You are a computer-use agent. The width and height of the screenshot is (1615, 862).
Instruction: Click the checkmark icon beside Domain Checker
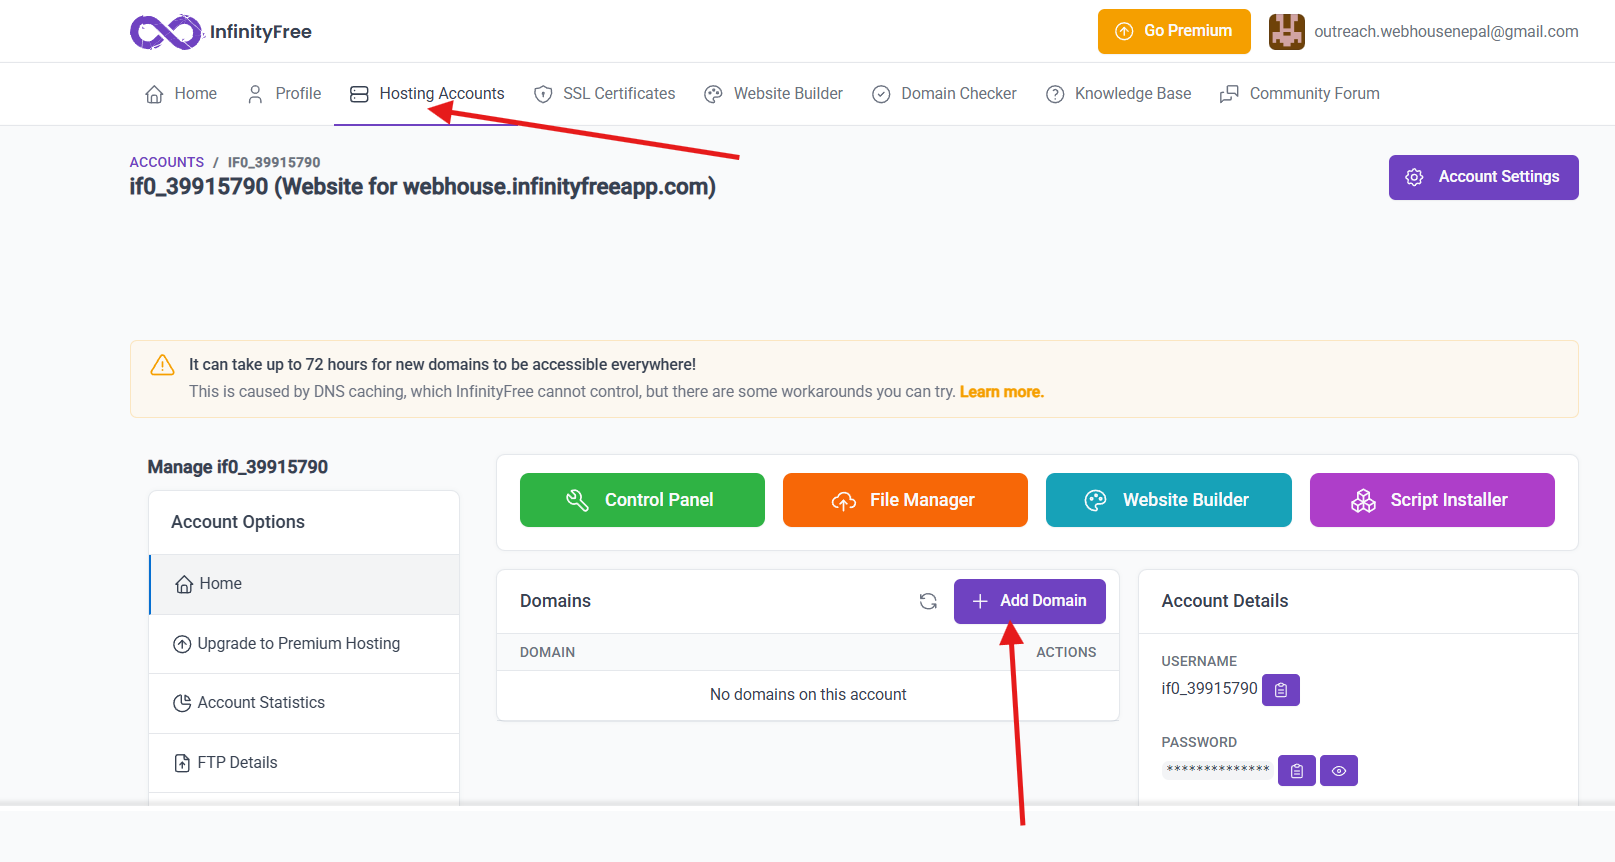[881, 94]
